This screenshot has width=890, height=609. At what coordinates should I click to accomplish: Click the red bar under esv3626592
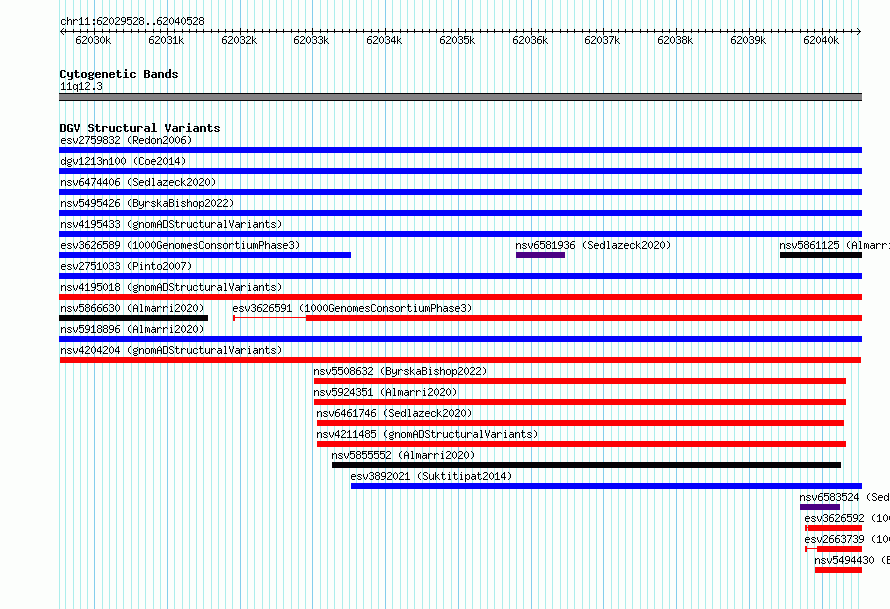(834, 528)
